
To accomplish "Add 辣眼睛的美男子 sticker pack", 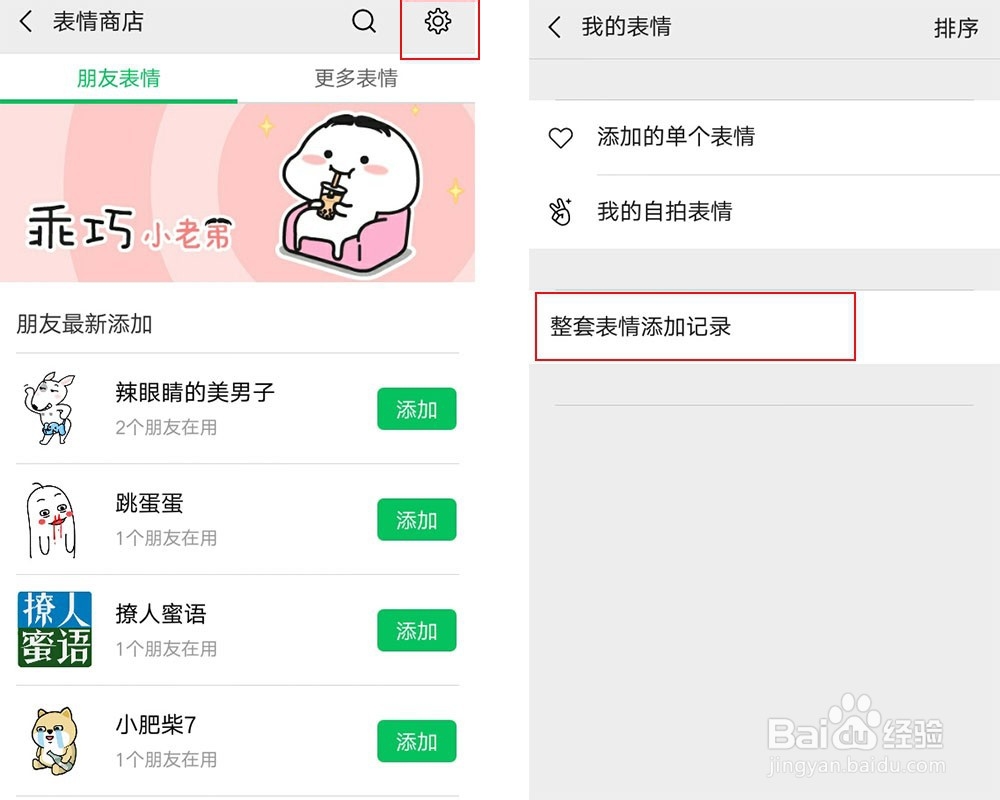I will 416,409.
